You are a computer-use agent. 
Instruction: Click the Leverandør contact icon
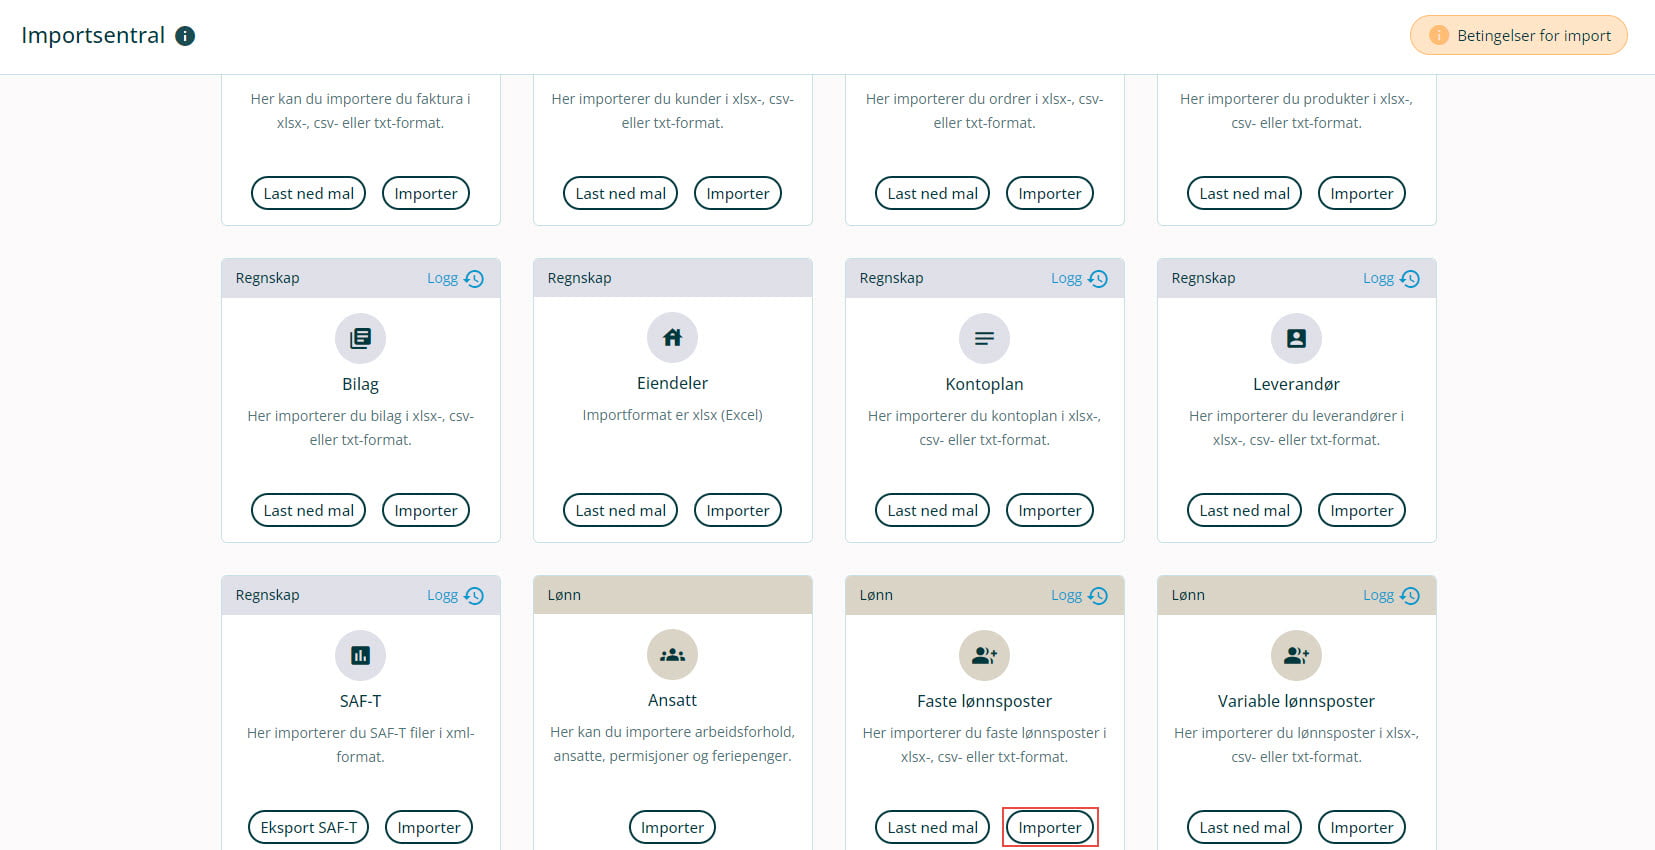pos(1296,338)
